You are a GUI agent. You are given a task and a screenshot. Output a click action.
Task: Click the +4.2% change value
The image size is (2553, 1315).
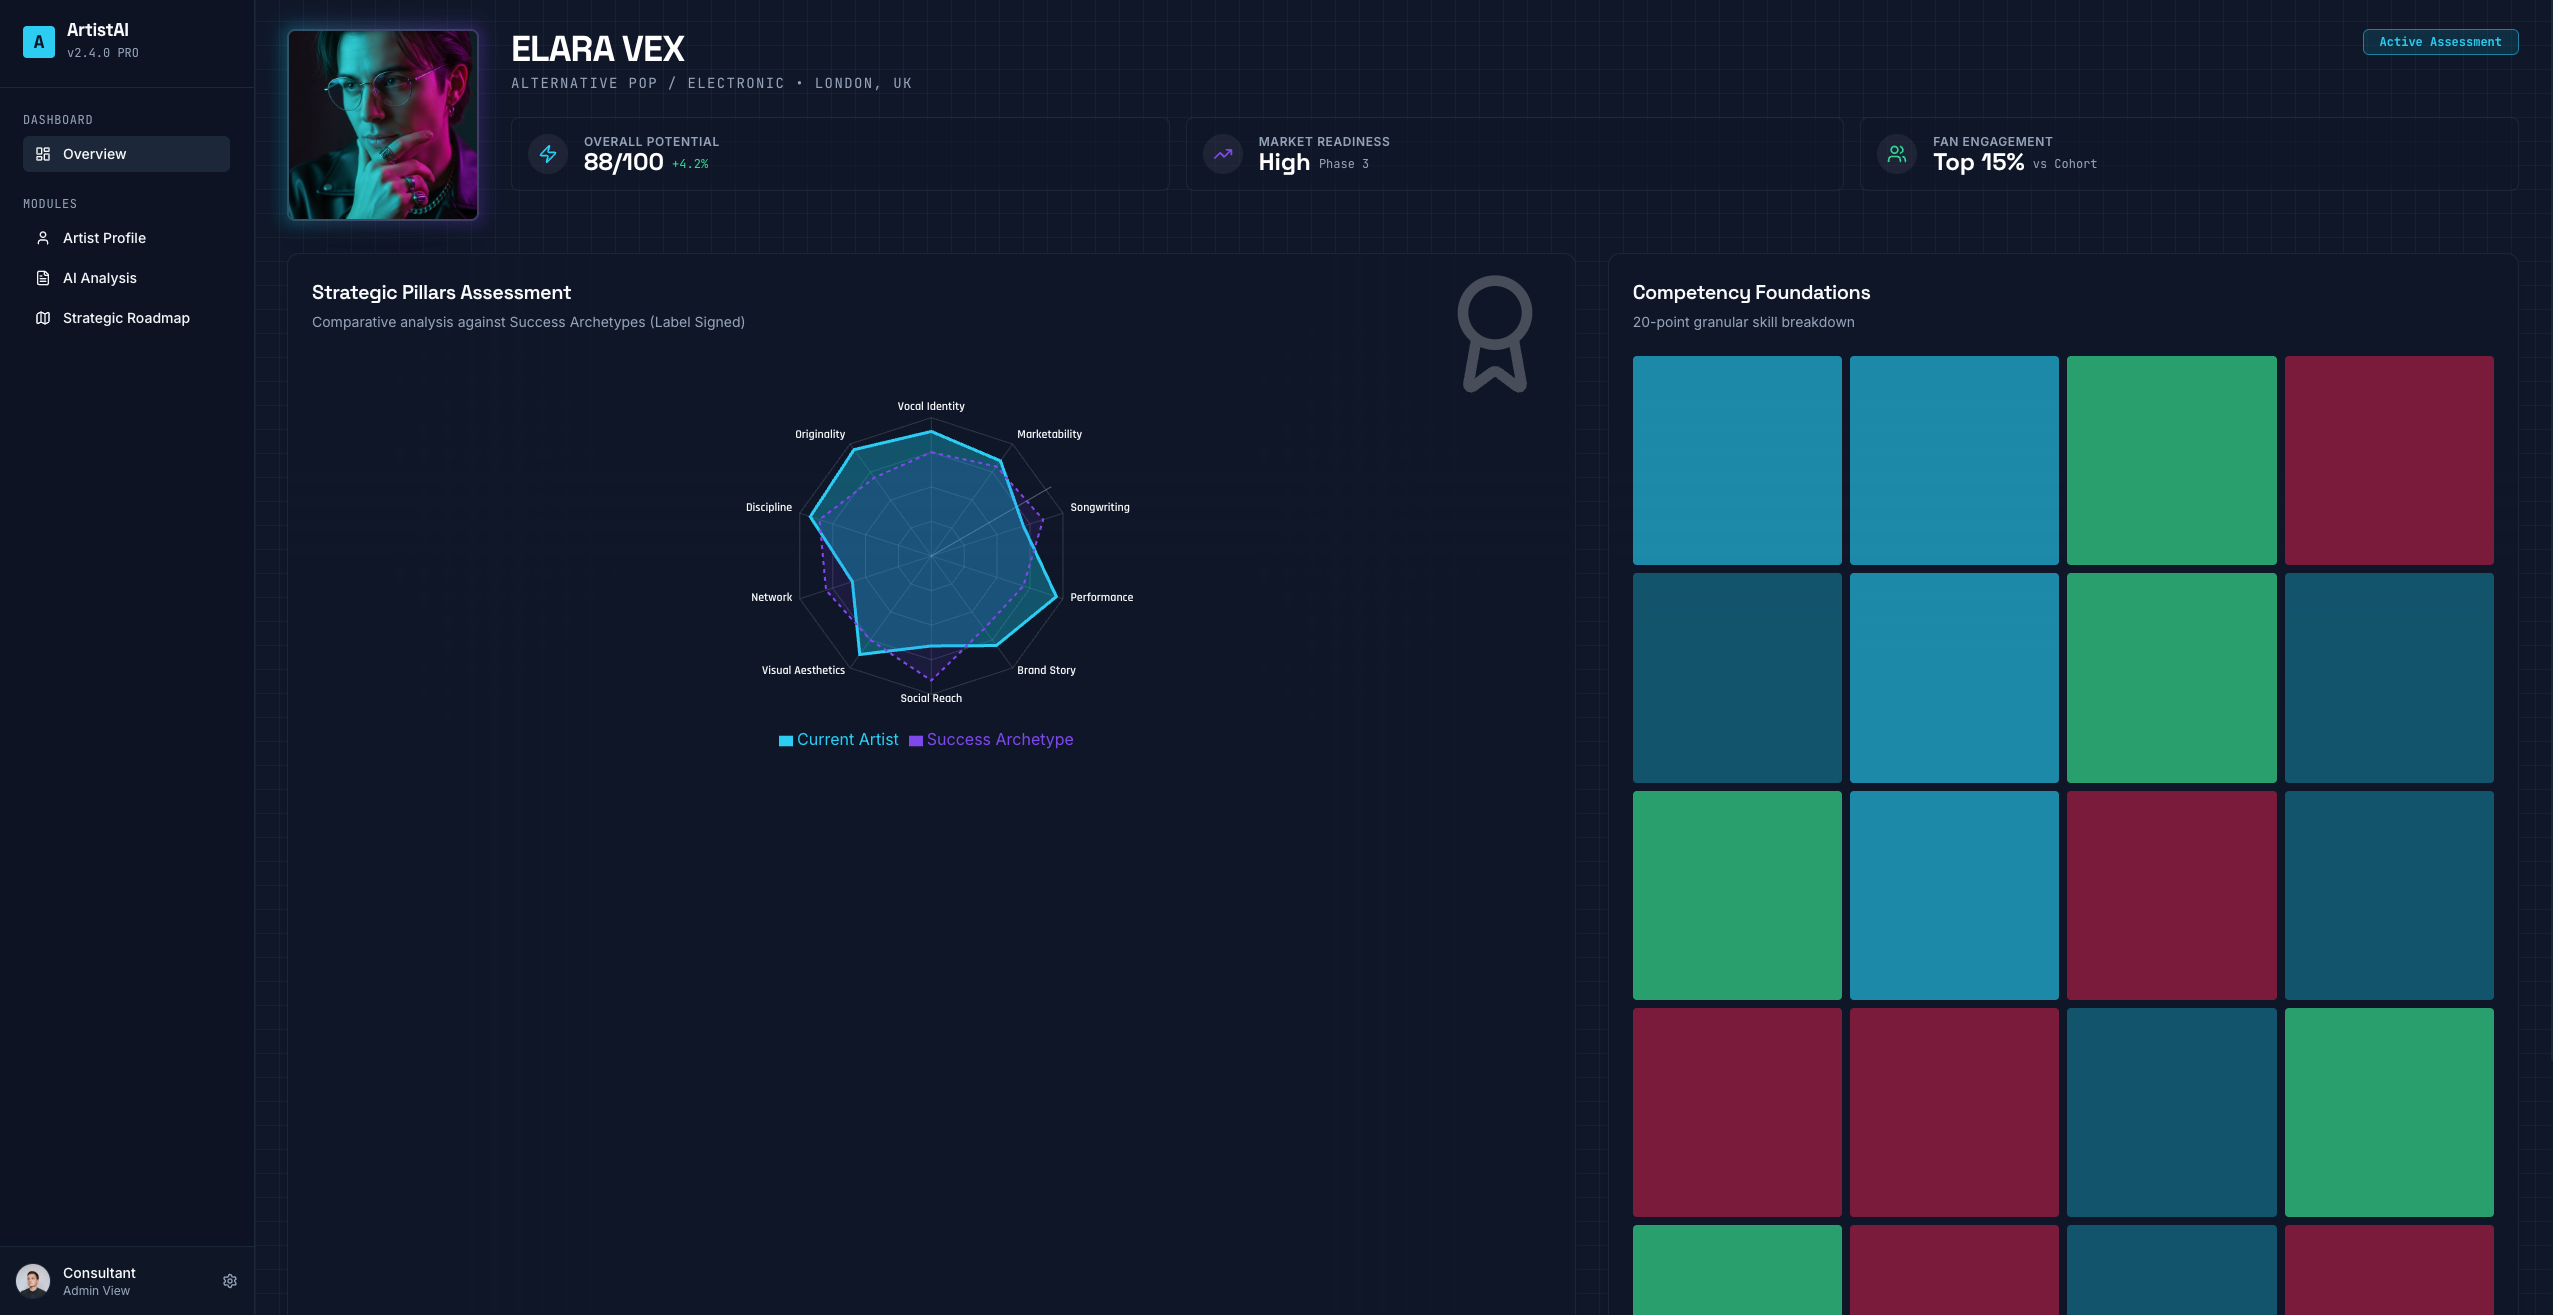pyautogui.click(x=690, y=164)
